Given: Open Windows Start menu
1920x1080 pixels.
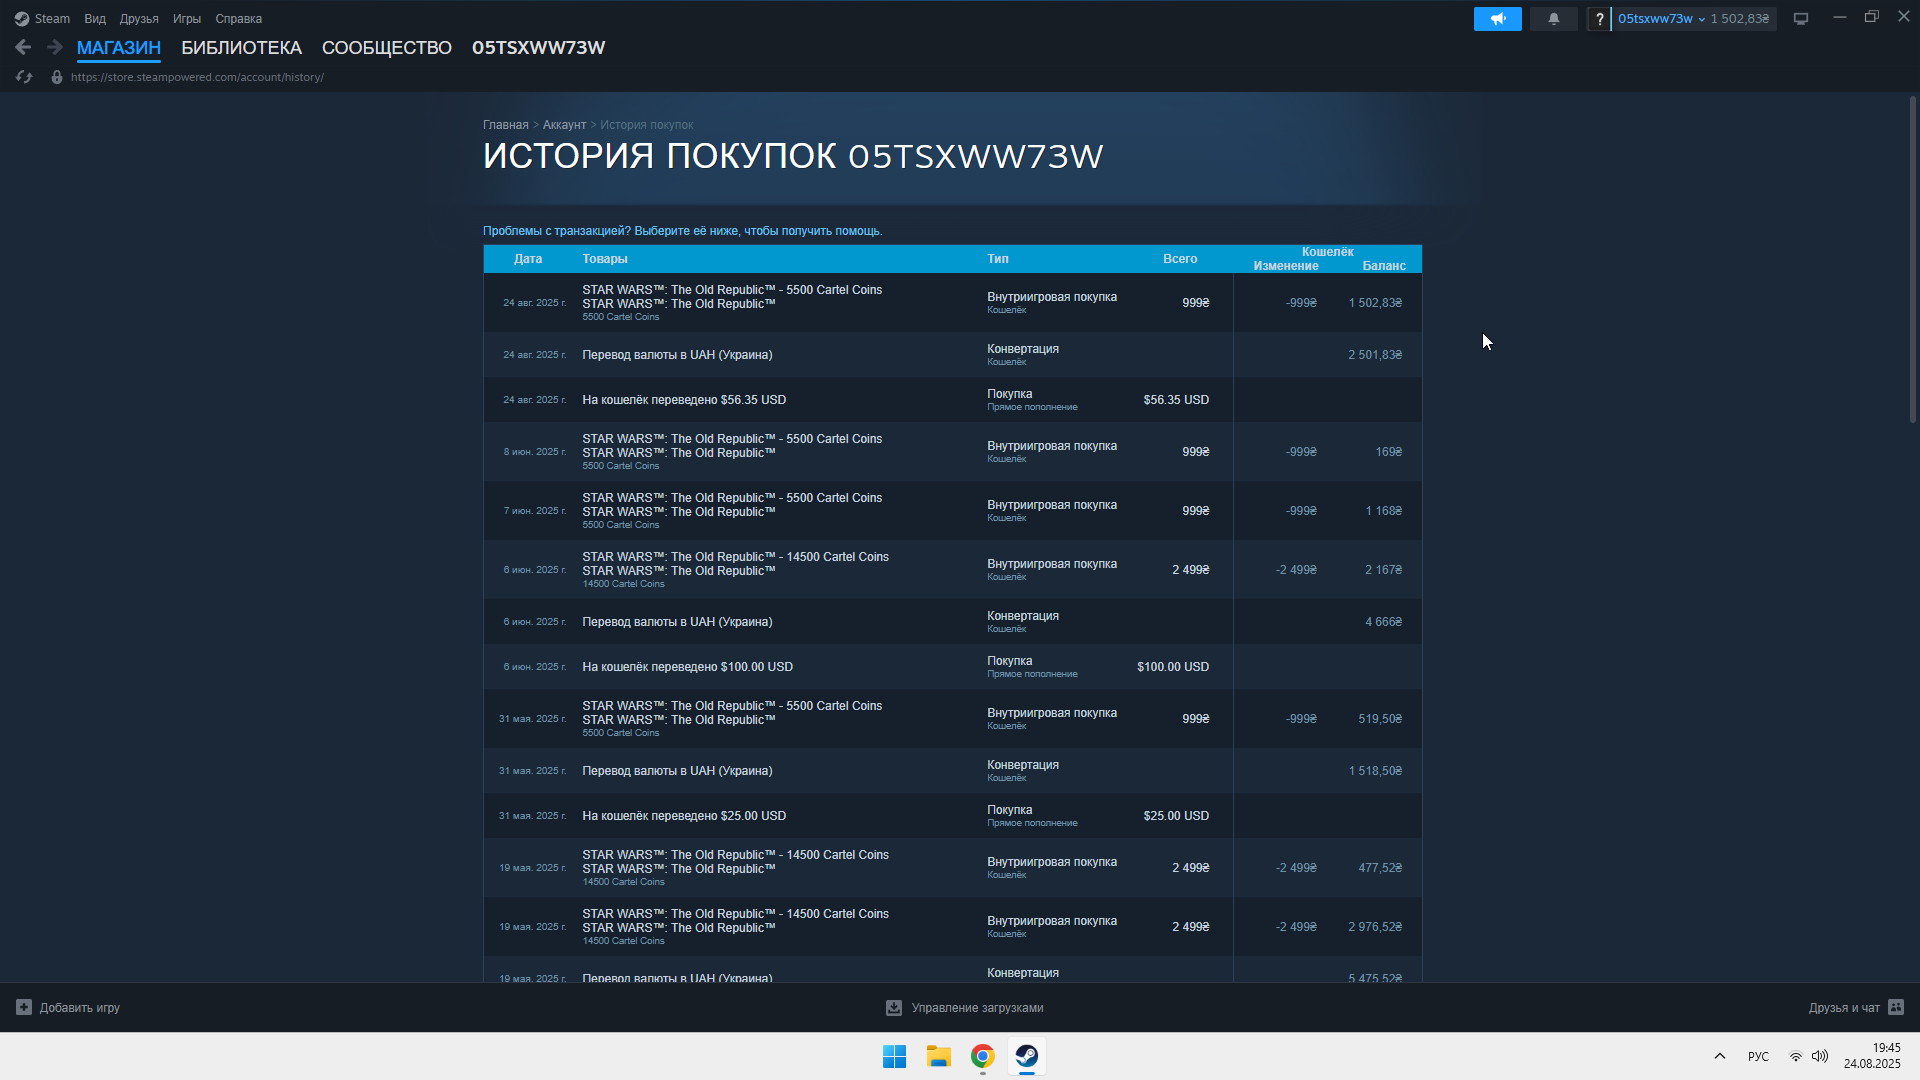Looking at the screenshot, I should pos(894,1056).
